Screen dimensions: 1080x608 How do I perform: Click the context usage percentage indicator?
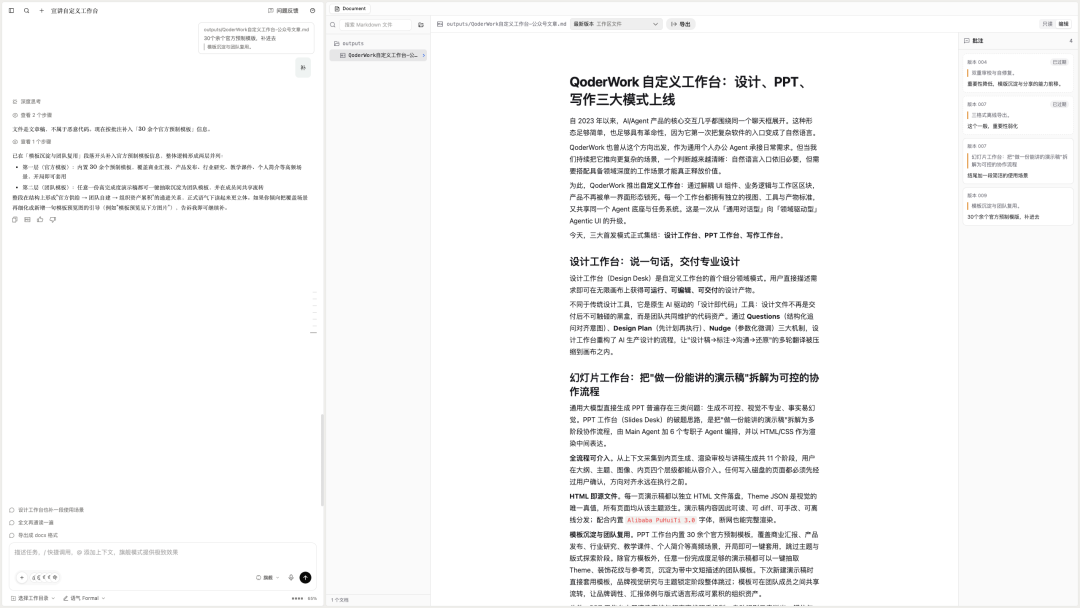tap(304, 598)
